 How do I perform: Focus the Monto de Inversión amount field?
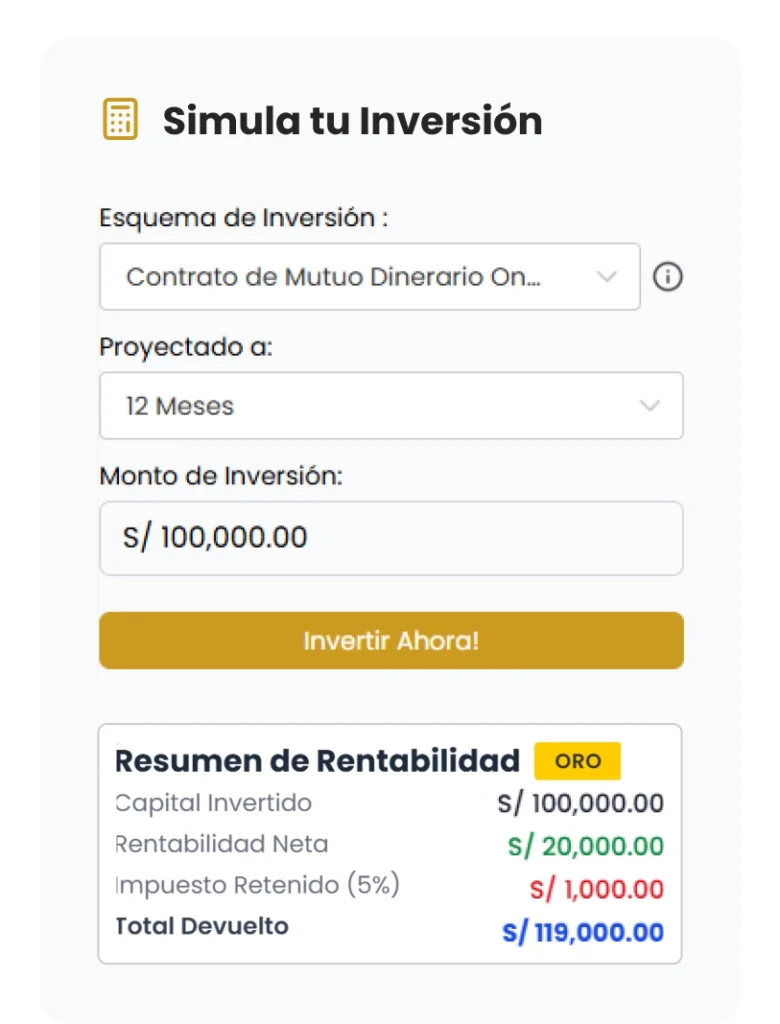[x=390, y=538]
